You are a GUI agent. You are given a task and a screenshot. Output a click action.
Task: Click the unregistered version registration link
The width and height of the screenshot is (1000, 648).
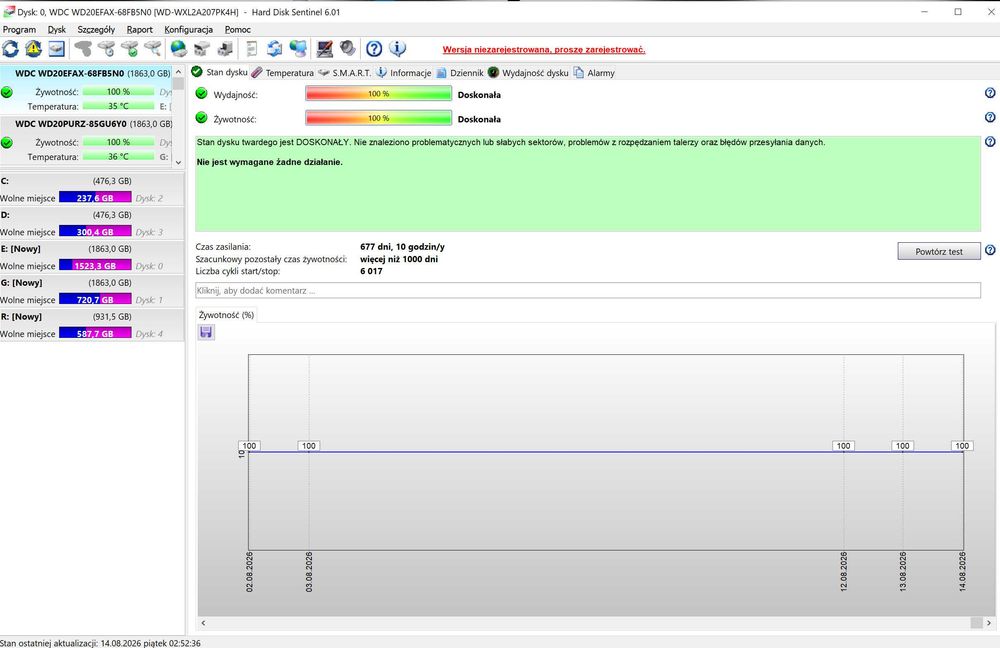(544, 49)
